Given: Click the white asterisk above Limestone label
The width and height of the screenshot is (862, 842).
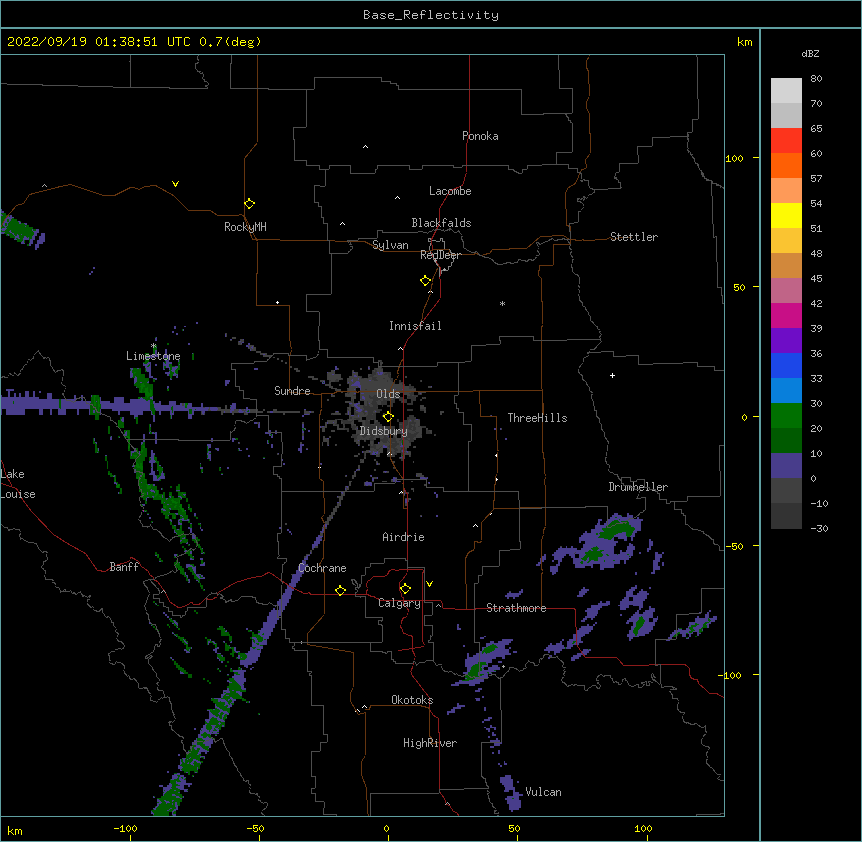Looking at the screenshot, I should [x=153, y=346].
